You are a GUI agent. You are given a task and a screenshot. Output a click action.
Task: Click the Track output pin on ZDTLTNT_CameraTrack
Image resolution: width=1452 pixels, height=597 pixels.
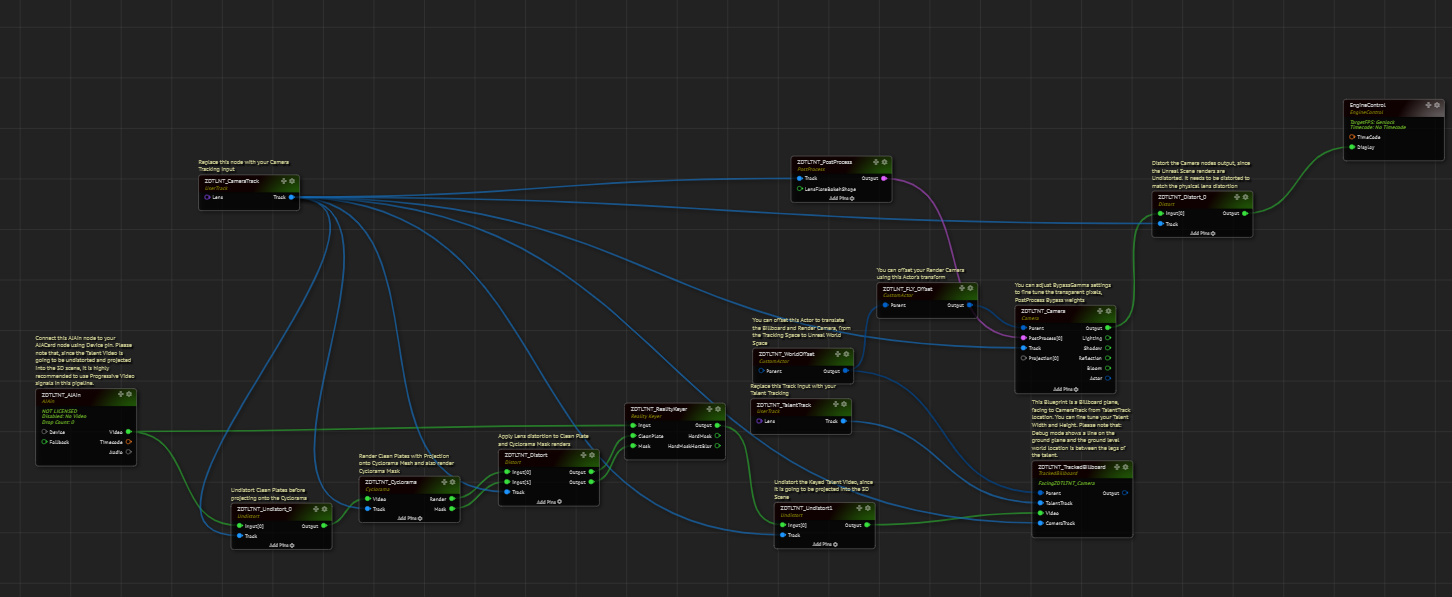tap(292, 197)
